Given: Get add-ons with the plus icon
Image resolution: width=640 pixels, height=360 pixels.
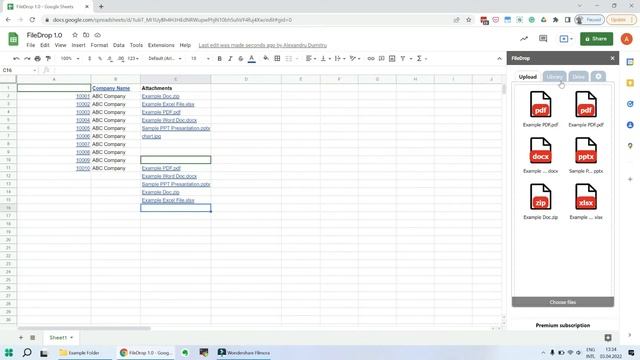Looking at the screenshot, I should pos(630,179).
